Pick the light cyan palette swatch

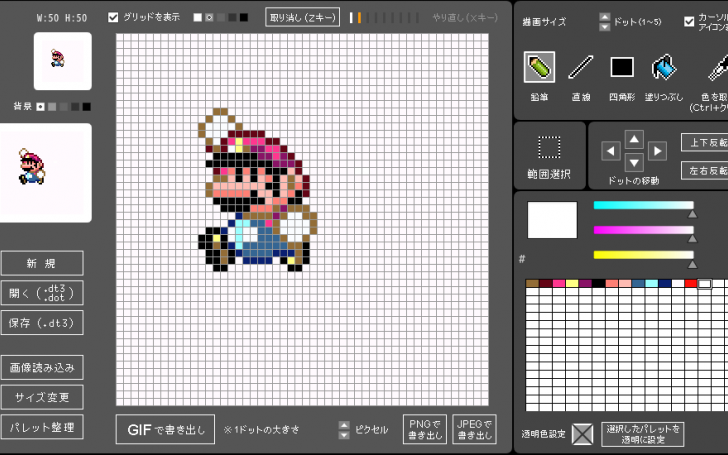651,283
